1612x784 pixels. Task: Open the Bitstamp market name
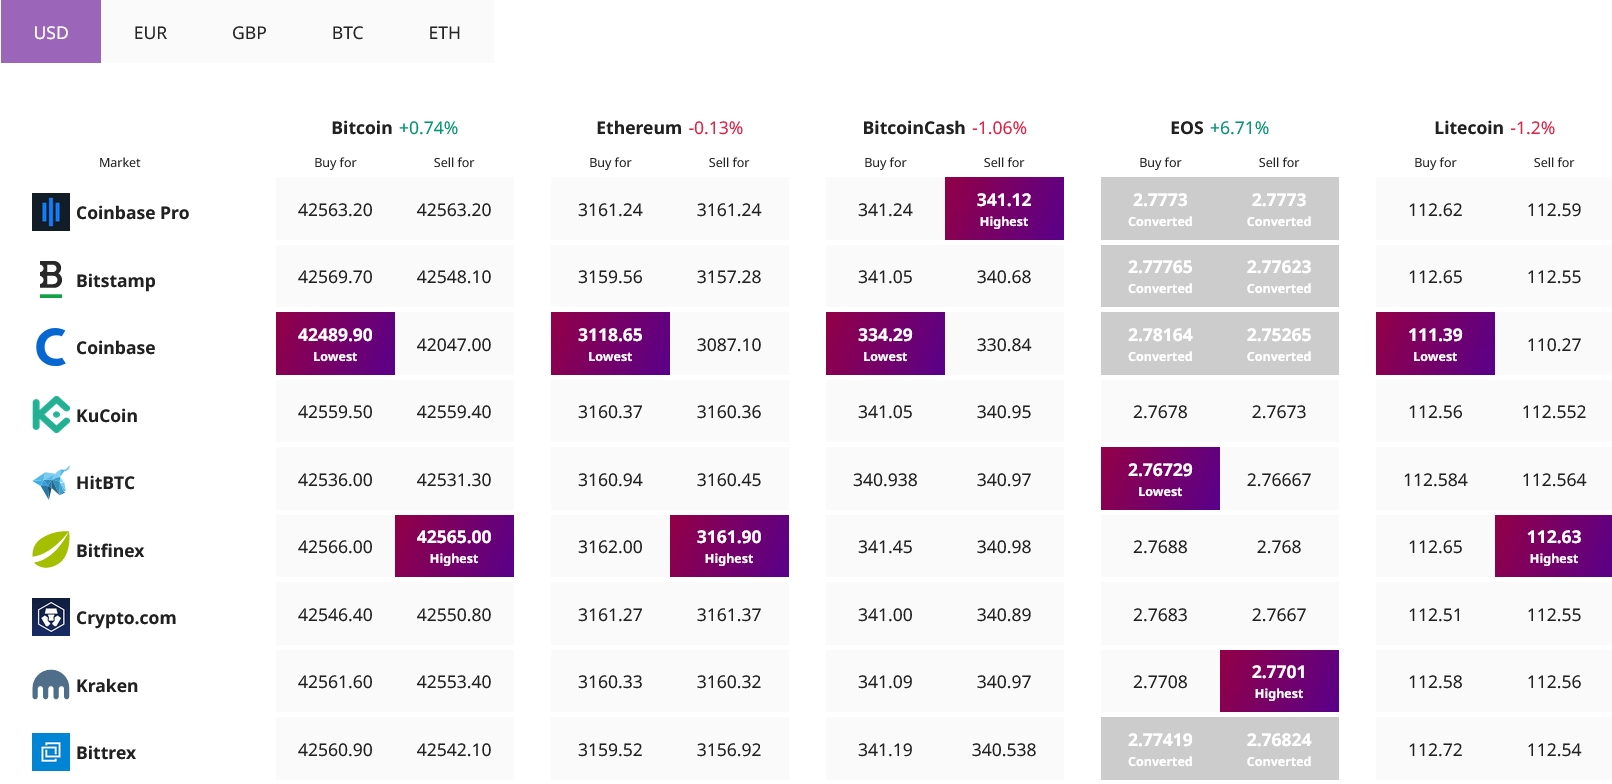pyautogui.click(x=116, y=280)
